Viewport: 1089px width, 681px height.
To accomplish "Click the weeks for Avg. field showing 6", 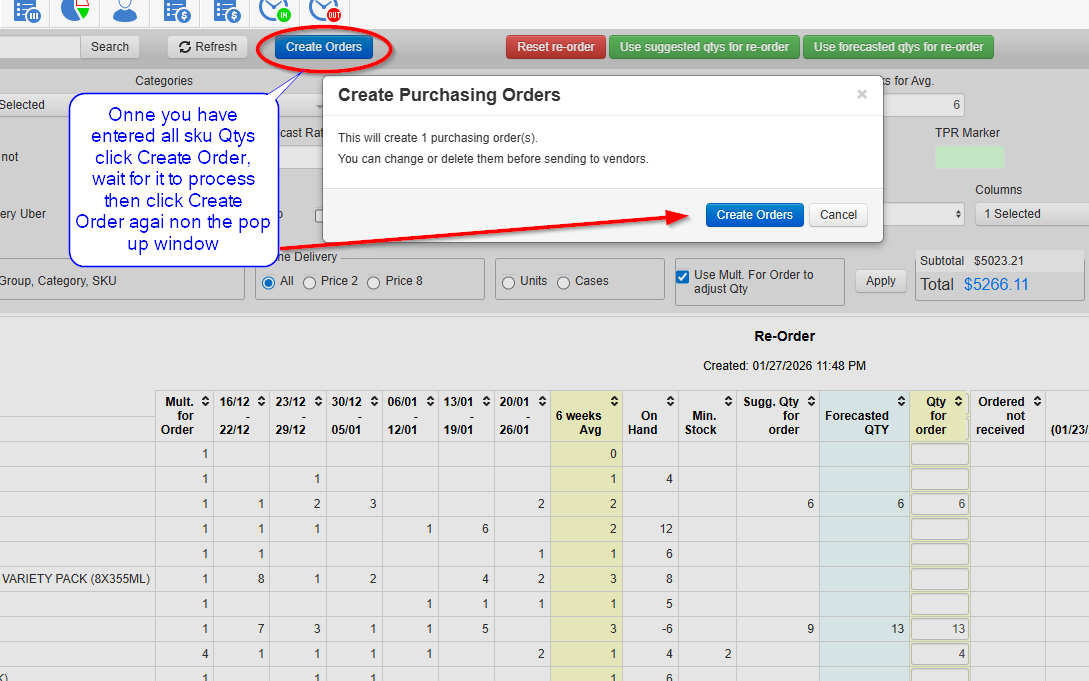I will (x=924, y=105).
